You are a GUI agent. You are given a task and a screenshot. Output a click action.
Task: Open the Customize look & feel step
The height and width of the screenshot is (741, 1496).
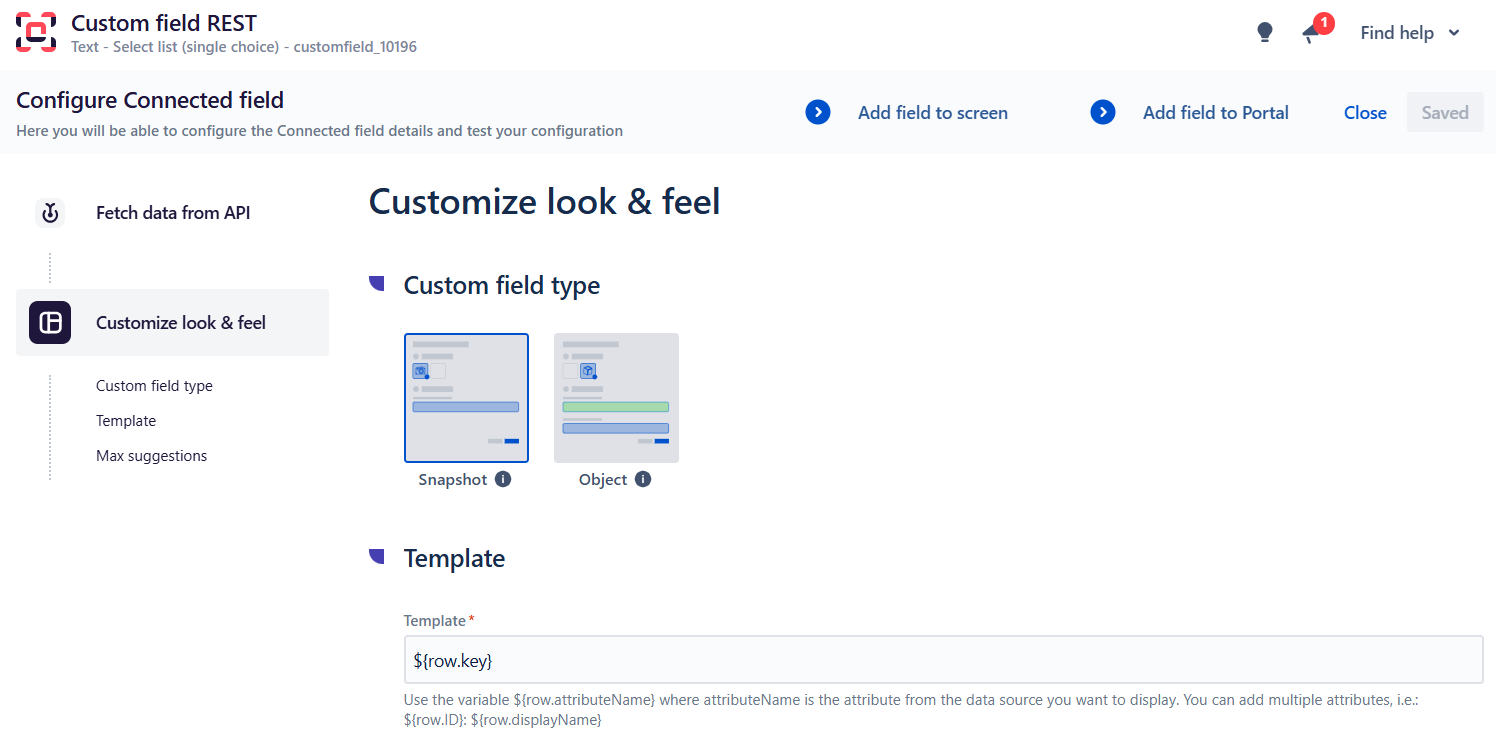(x=181, y=323)
